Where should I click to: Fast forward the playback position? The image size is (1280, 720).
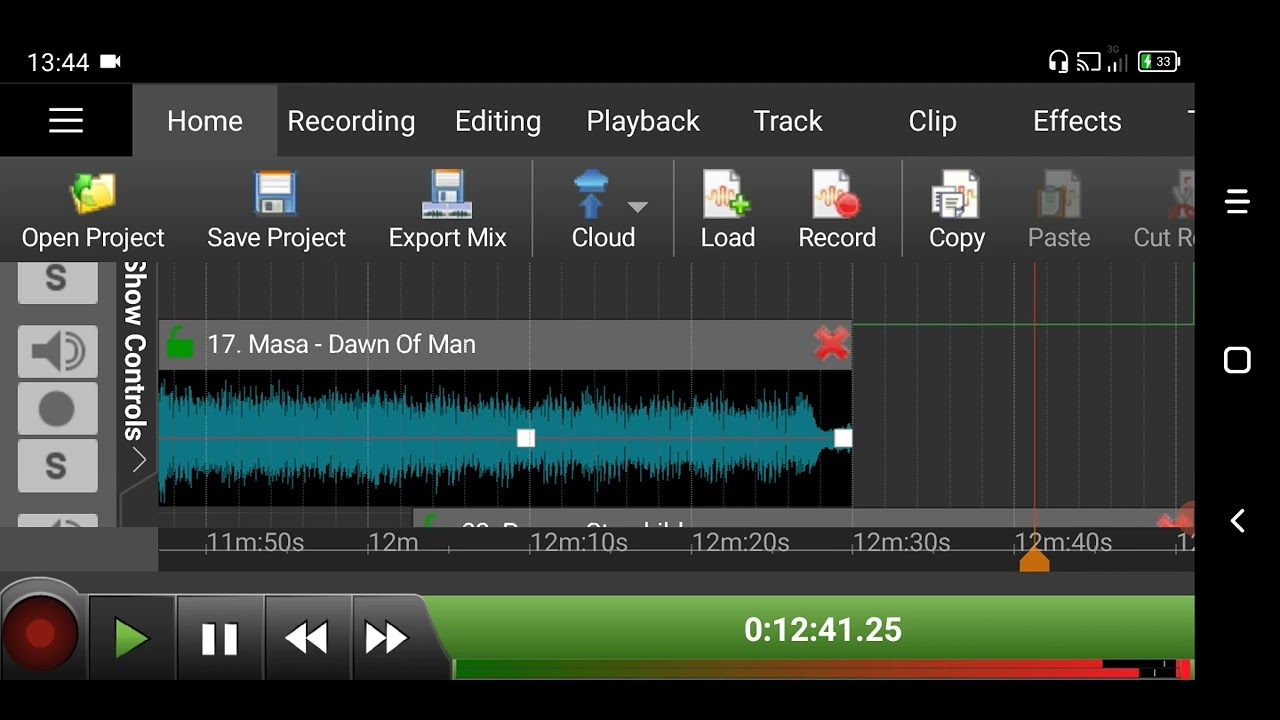(x=387, y=637)
